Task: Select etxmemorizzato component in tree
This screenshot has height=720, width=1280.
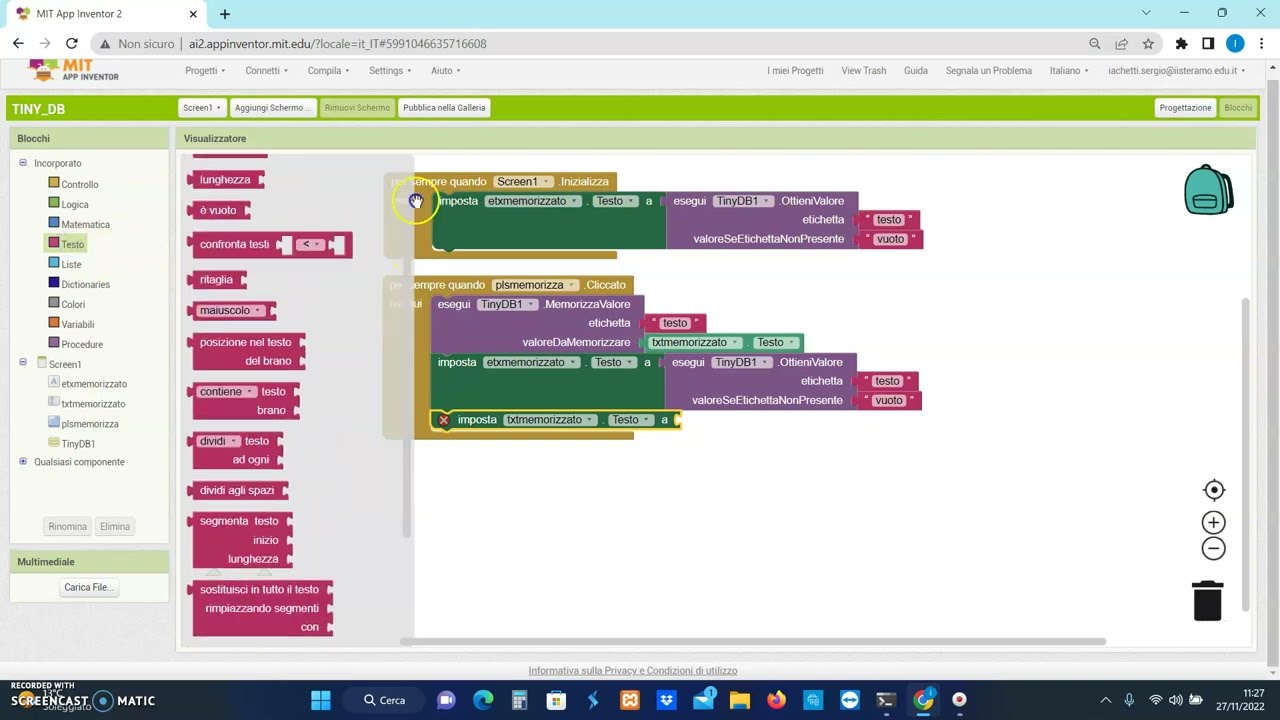Action: 94,384
